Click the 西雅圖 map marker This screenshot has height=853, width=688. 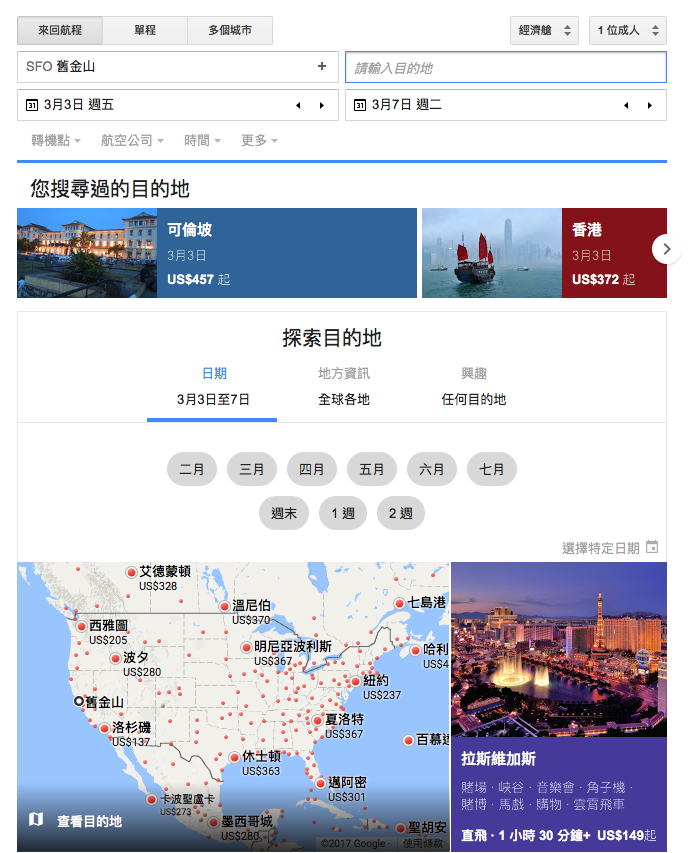(x=81, y=626)
